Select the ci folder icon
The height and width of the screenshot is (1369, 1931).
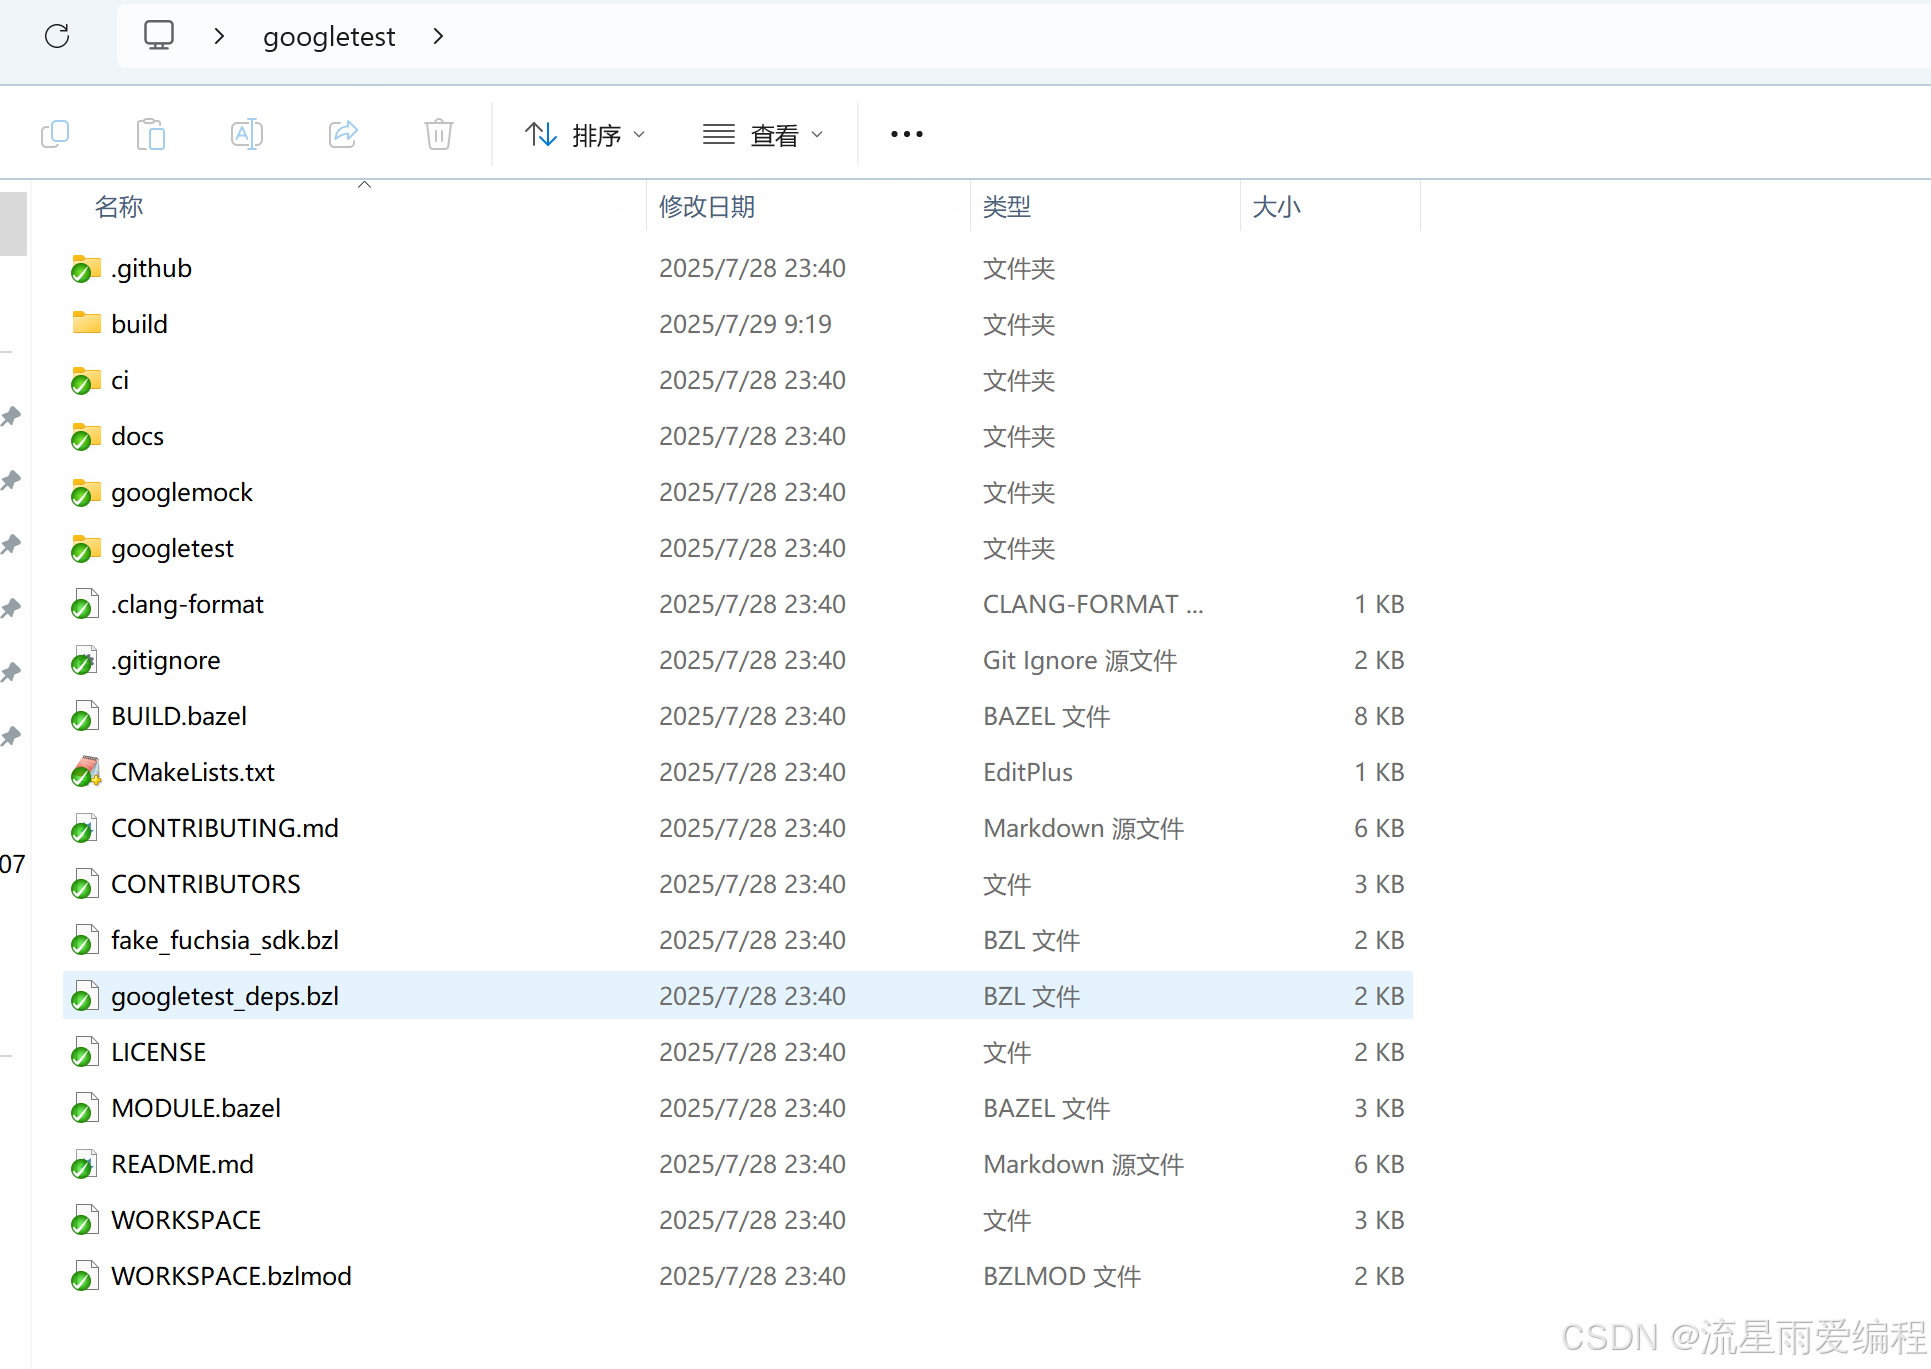[x=86, y=380]
